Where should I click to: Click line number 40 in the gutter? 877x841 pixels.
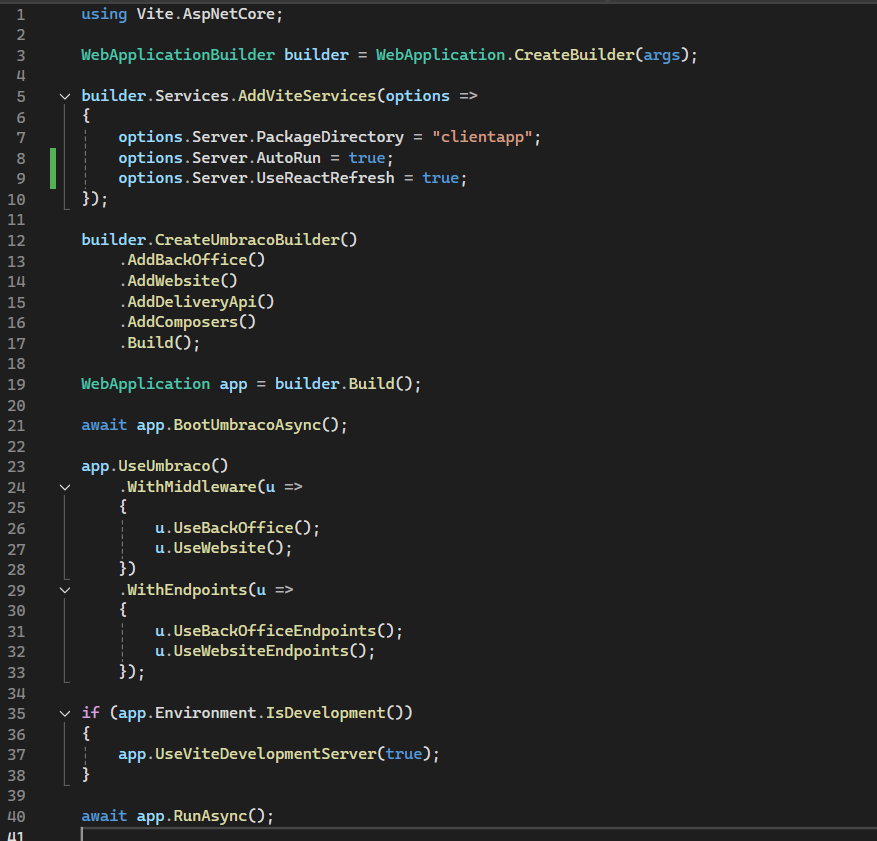coord(16,815)
